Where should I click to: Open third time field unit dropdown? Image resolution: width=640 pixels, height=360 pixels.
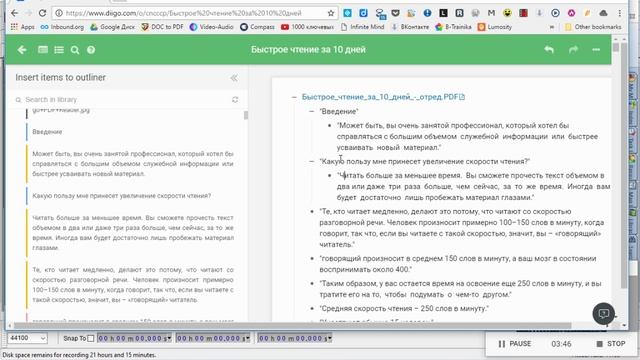tap(330, 338)
